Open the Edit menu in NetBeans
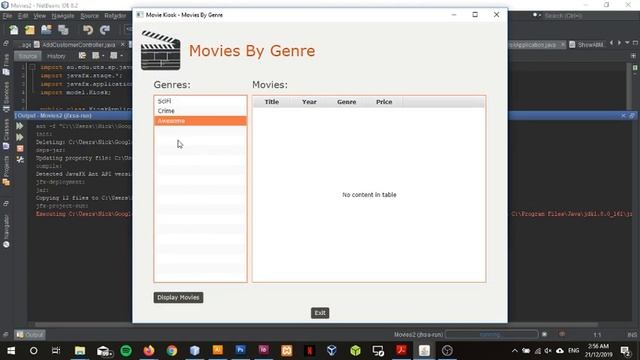Image resolution: width=640 pixels, height=360 pixels. [x=23, y=16]
